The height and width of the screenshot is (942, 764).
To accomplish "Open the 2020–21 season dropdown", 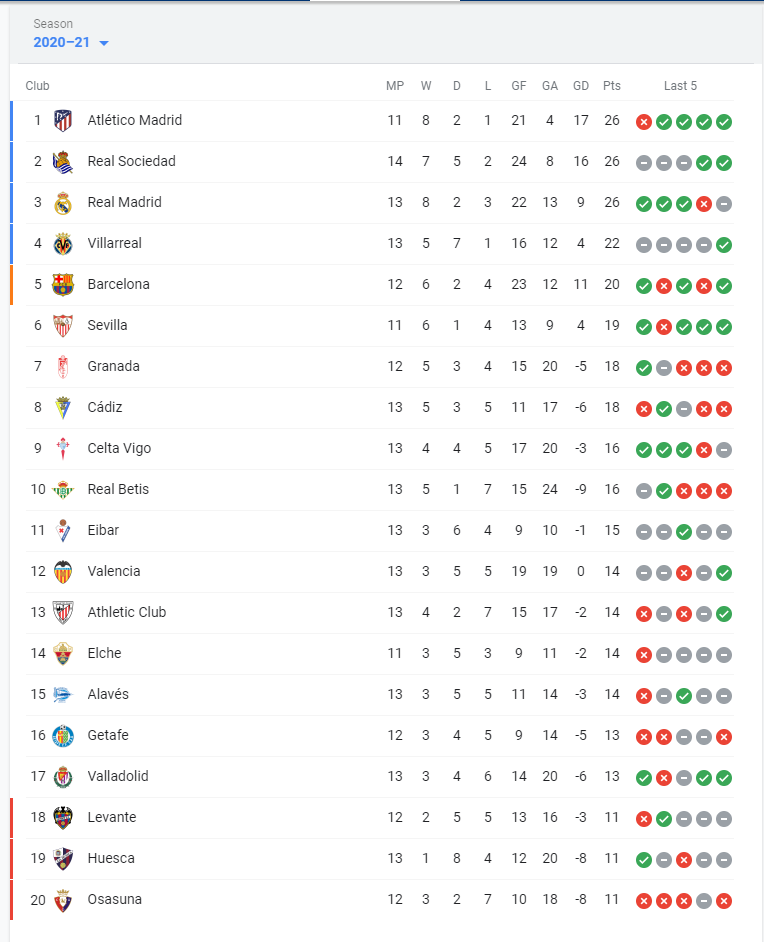I will (71, 42).
